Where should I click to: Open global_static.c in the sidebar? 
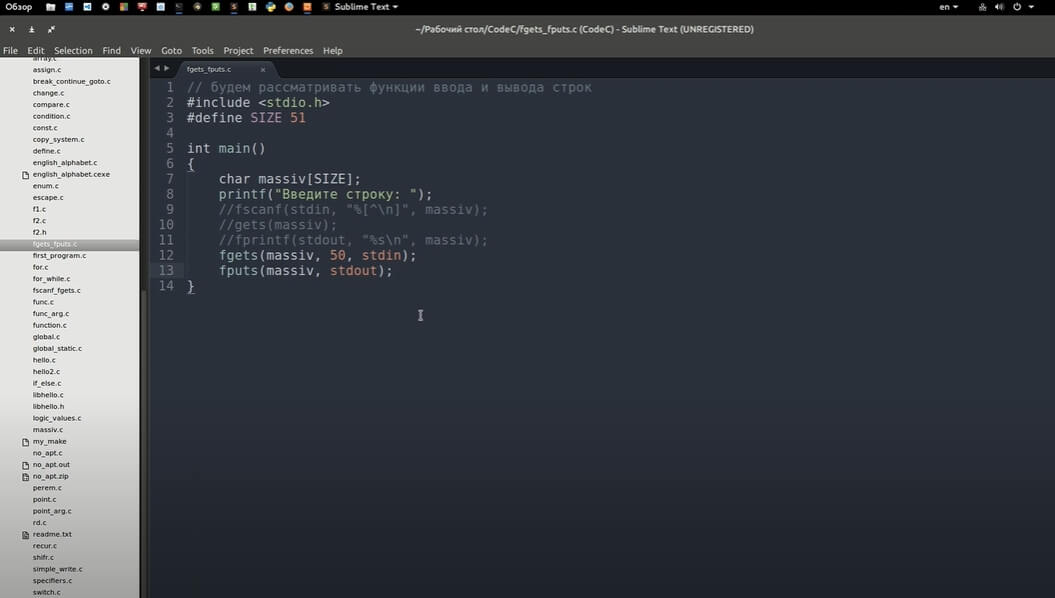click(x=57, y=348)
